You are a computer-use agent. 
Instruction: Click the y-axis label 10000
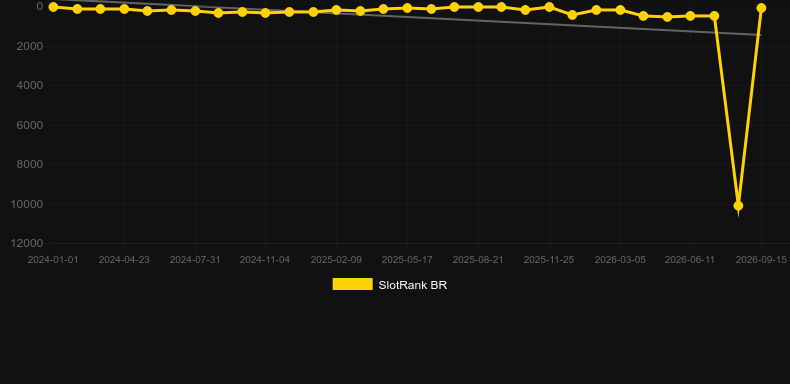(27, 204)
